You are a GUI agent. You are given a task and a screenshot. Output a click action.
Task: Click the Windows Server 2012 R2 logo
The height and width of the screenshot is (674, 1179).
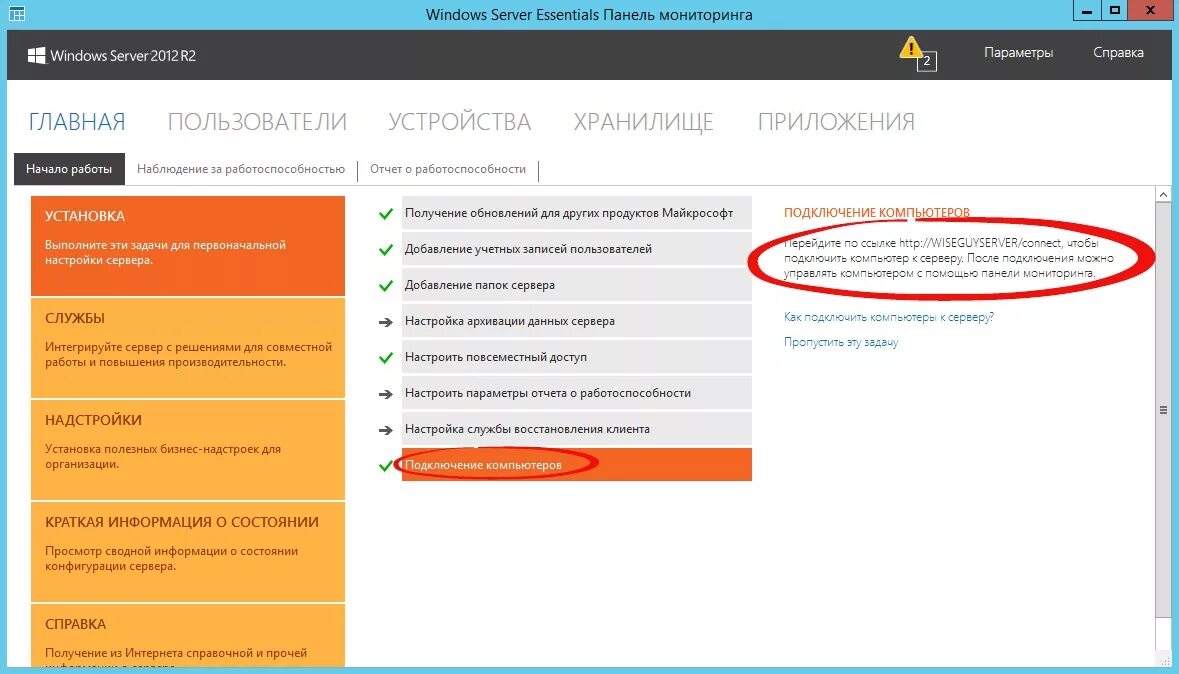(111, 56)
